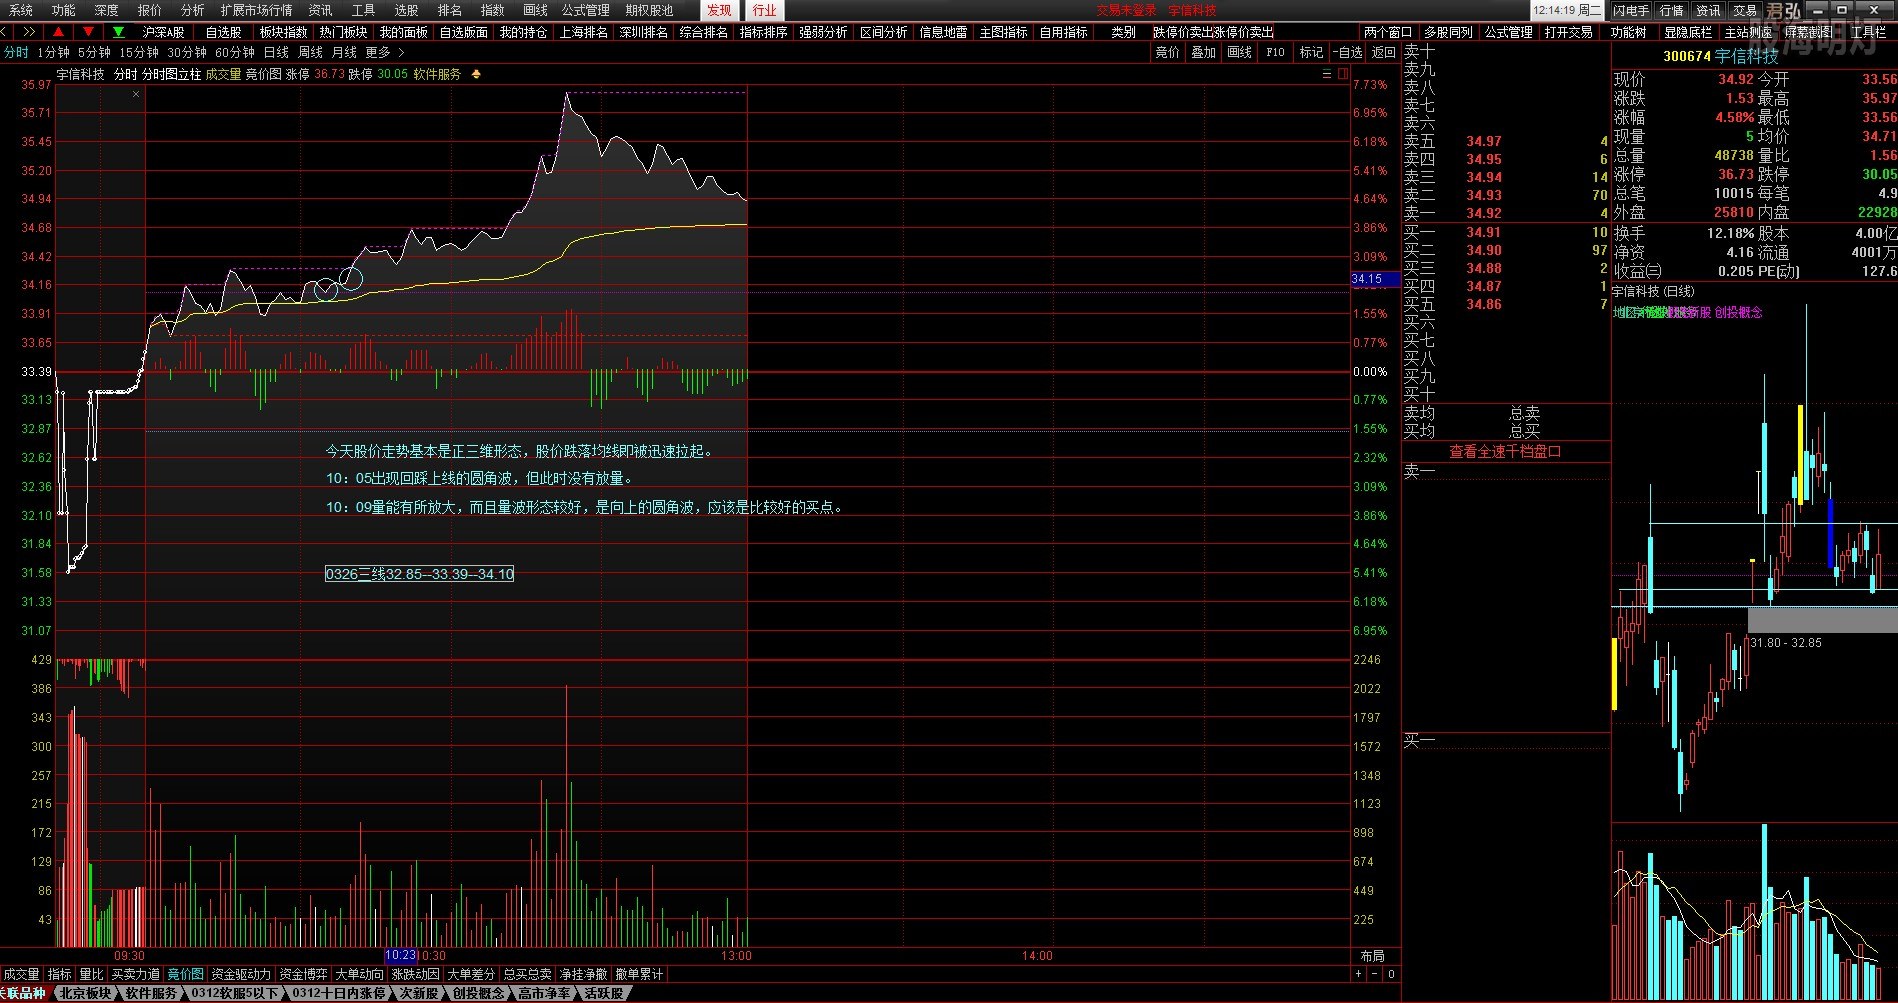This screenshot has width=1898, height=1003.
Task: Open 北京板块 related sector tab
Action: [x=85, y=993]
